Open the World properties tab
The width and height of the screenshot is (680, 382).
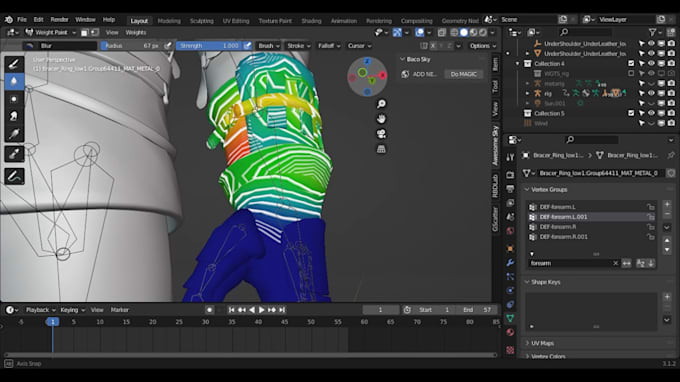tap(510, 231)
